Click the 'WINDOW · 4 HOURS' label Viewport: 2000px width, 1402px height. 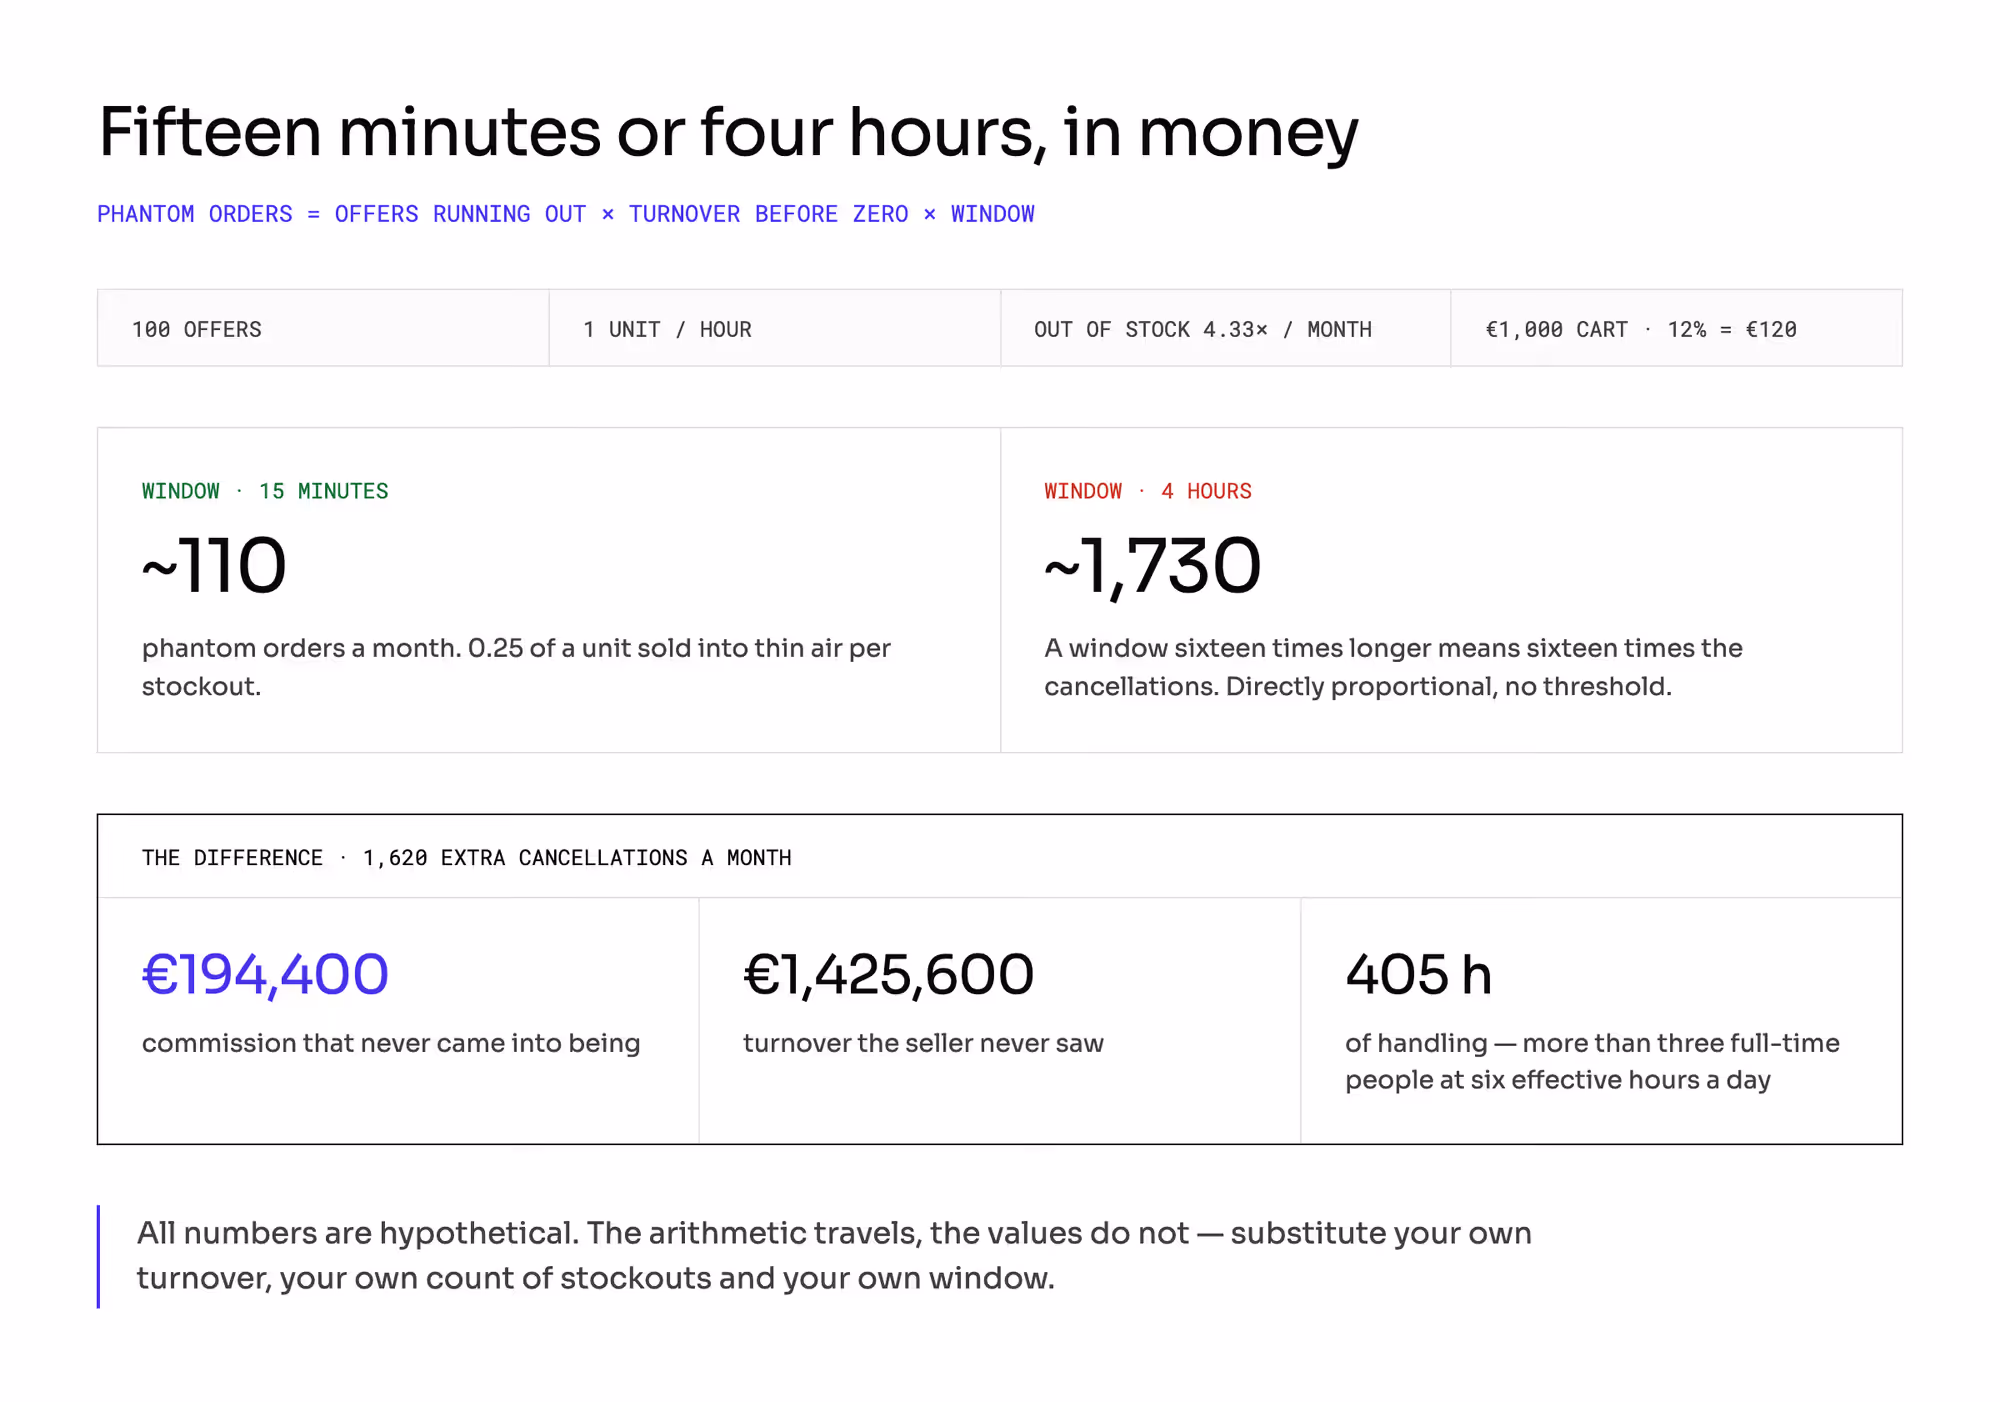point(1148,491)
